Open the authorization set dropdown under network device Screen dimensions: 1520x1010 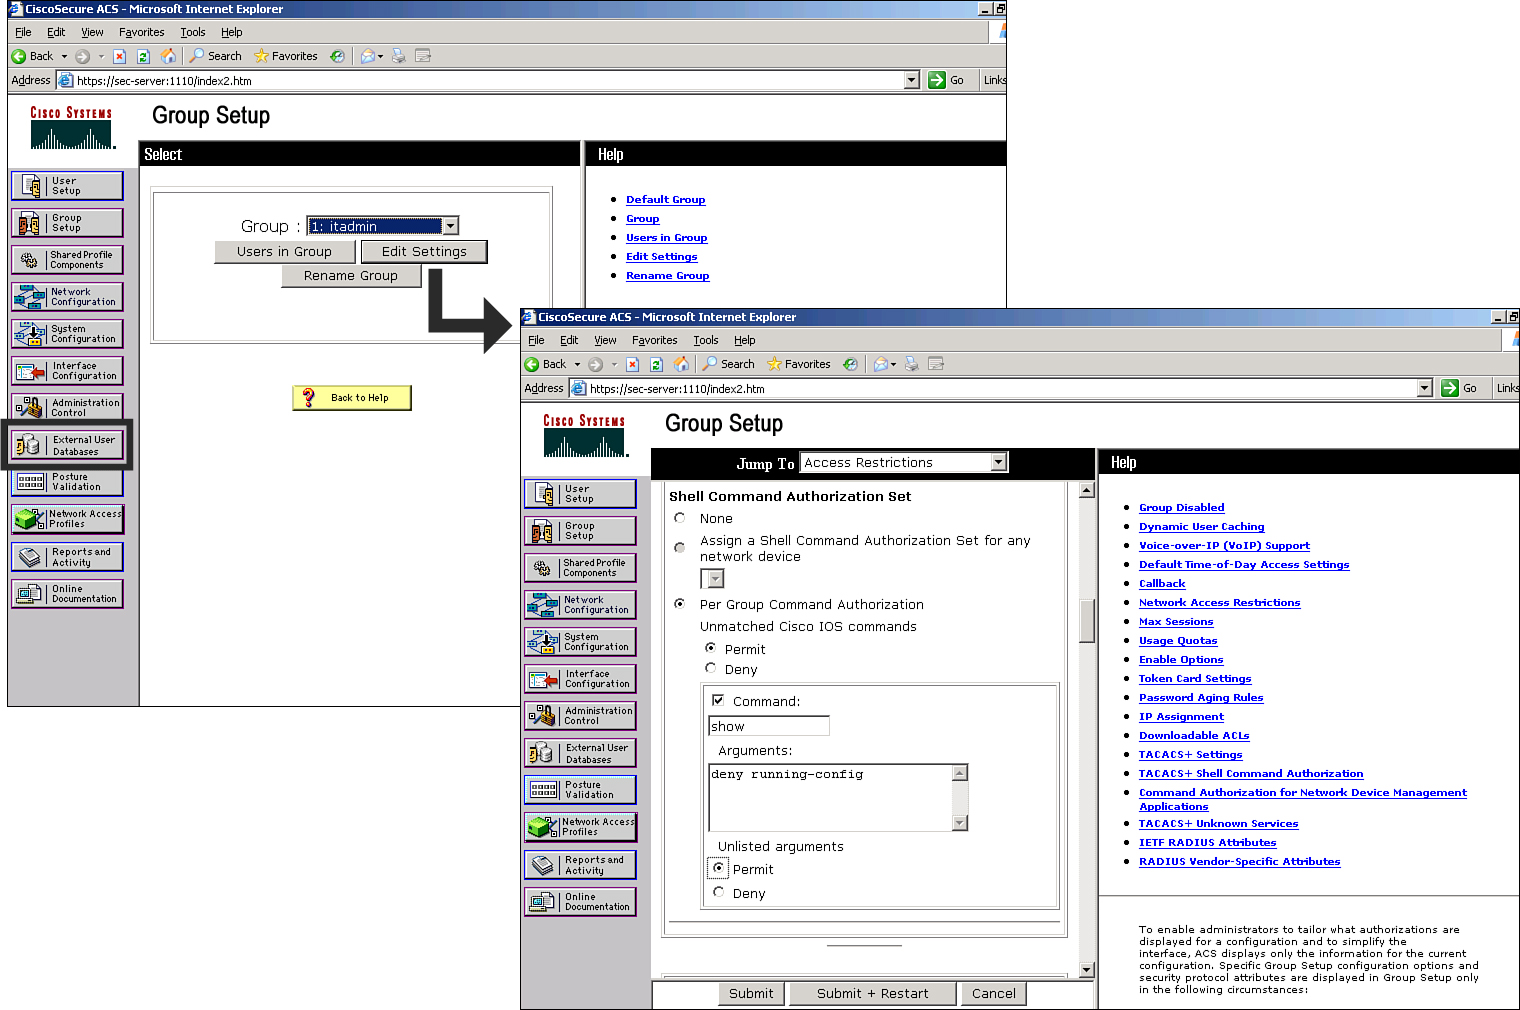712,579
